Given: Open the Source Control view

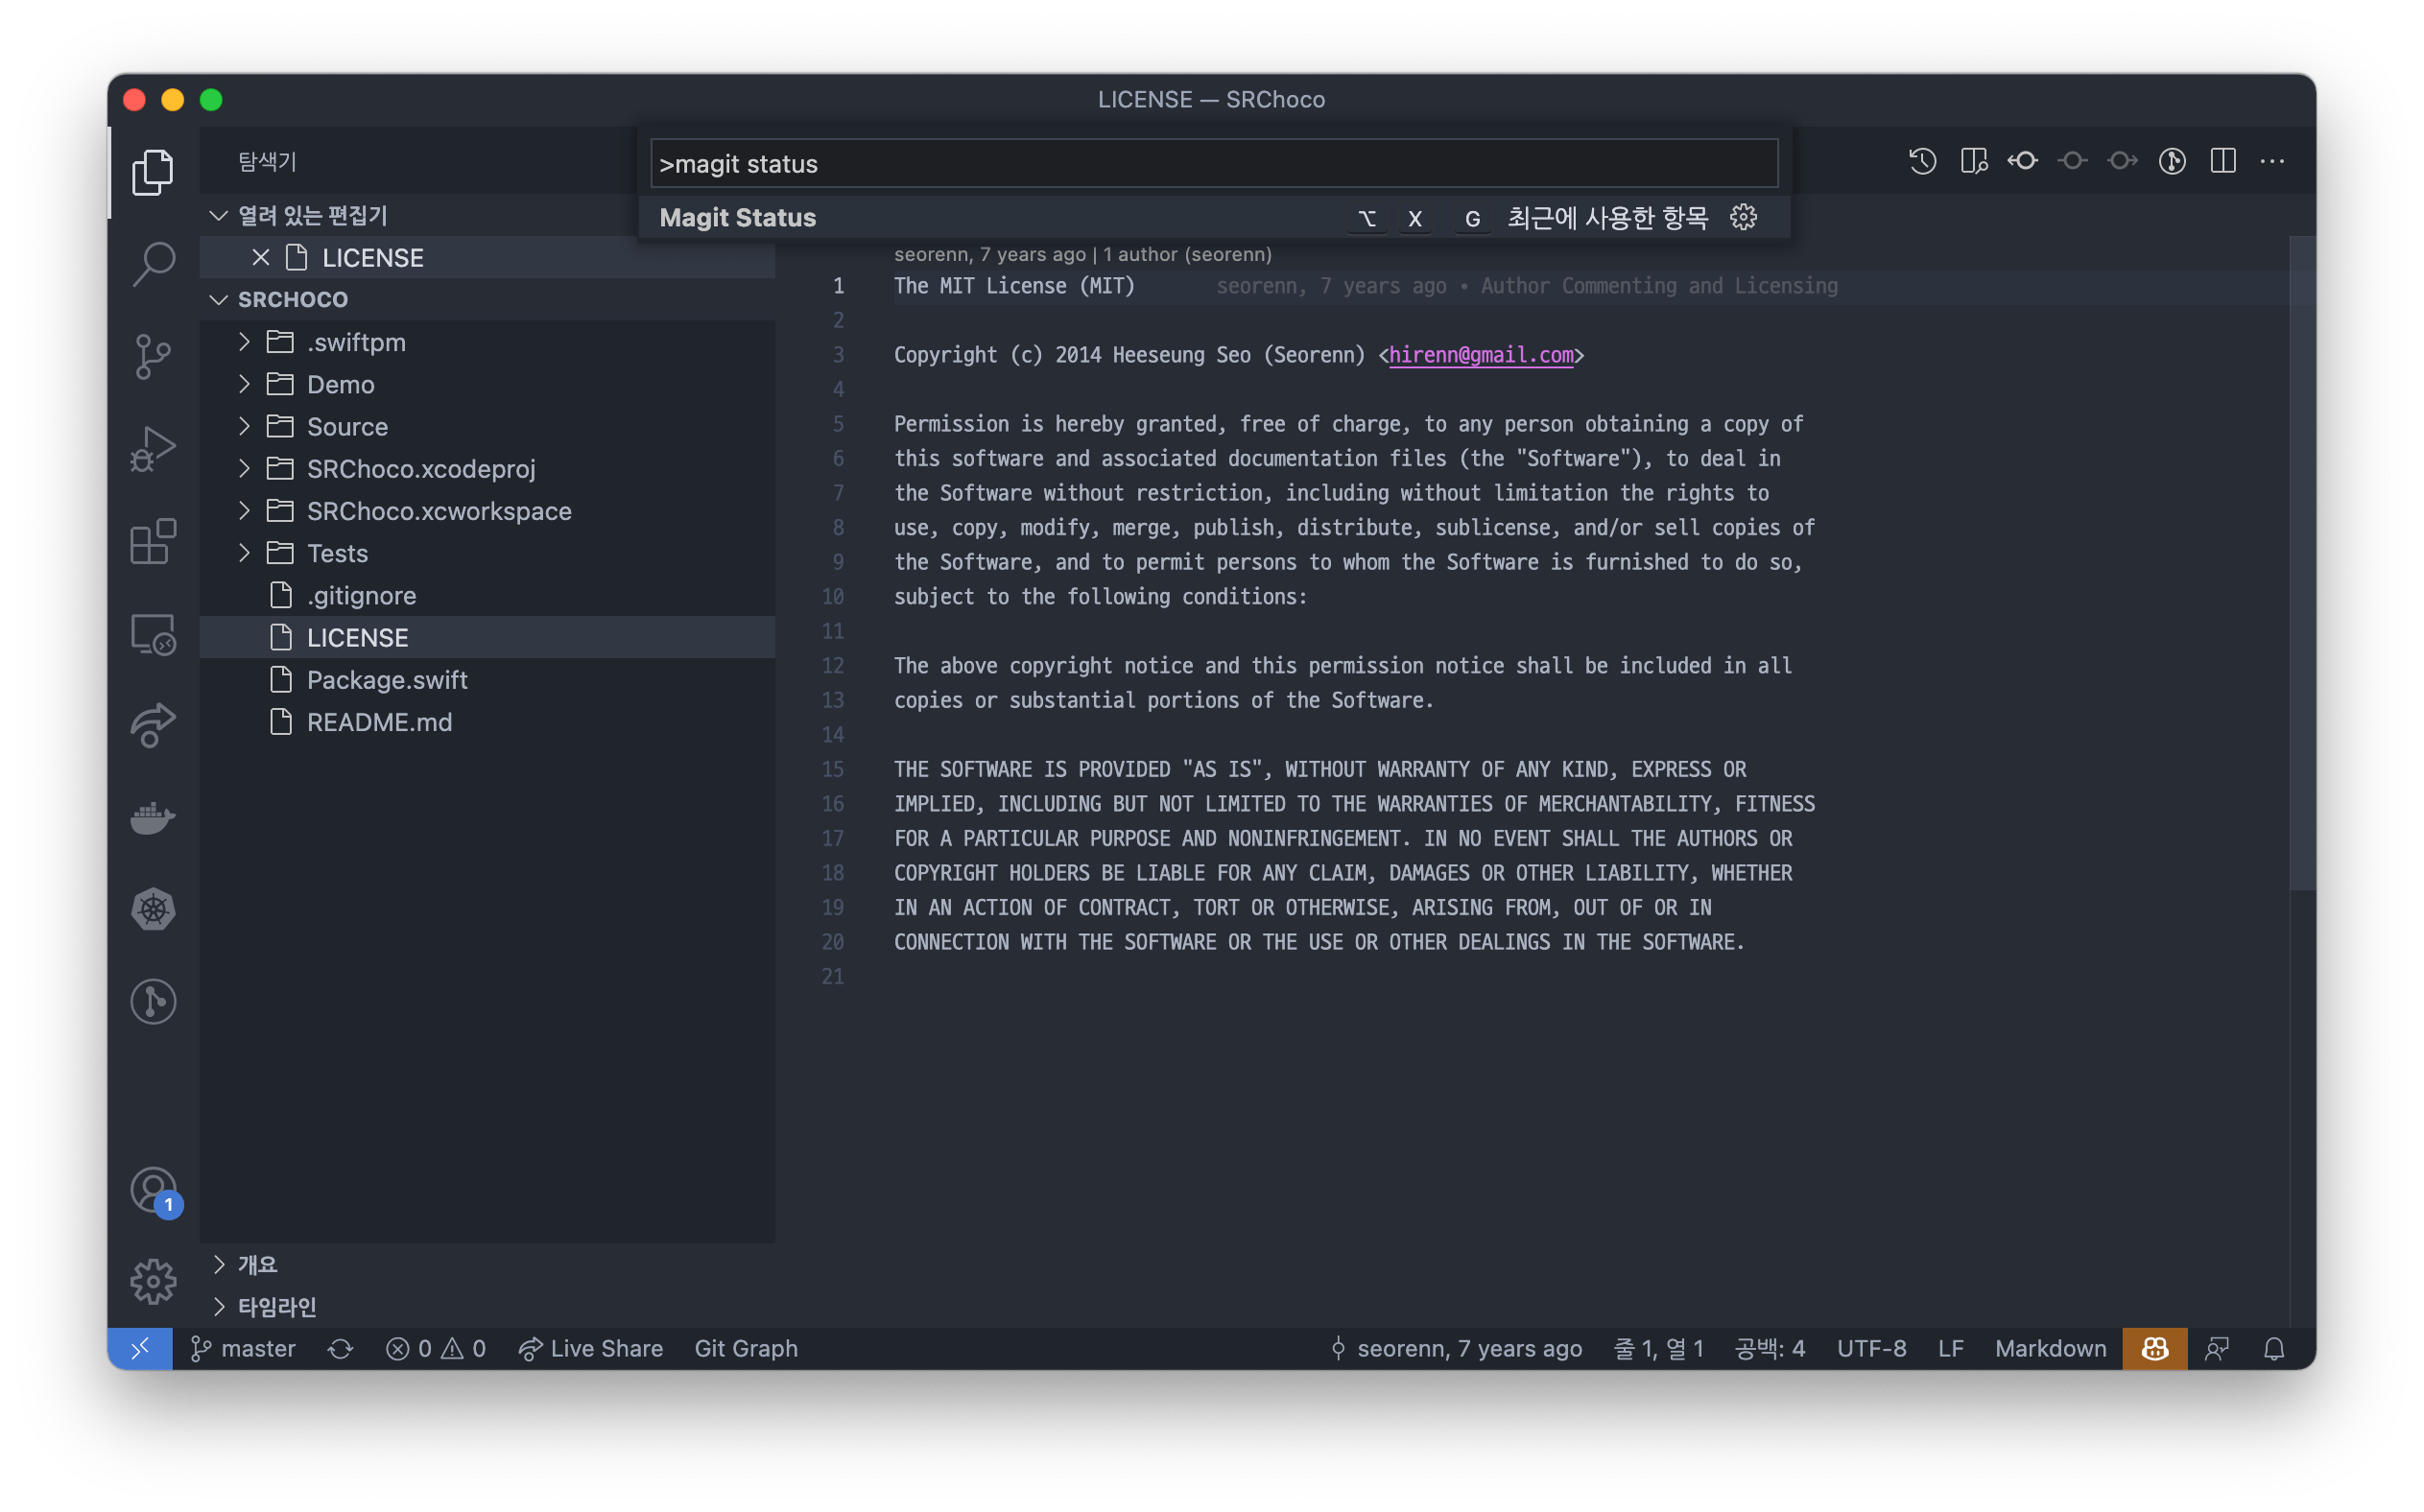Looking at the screenshot, I should coord(152,357).
